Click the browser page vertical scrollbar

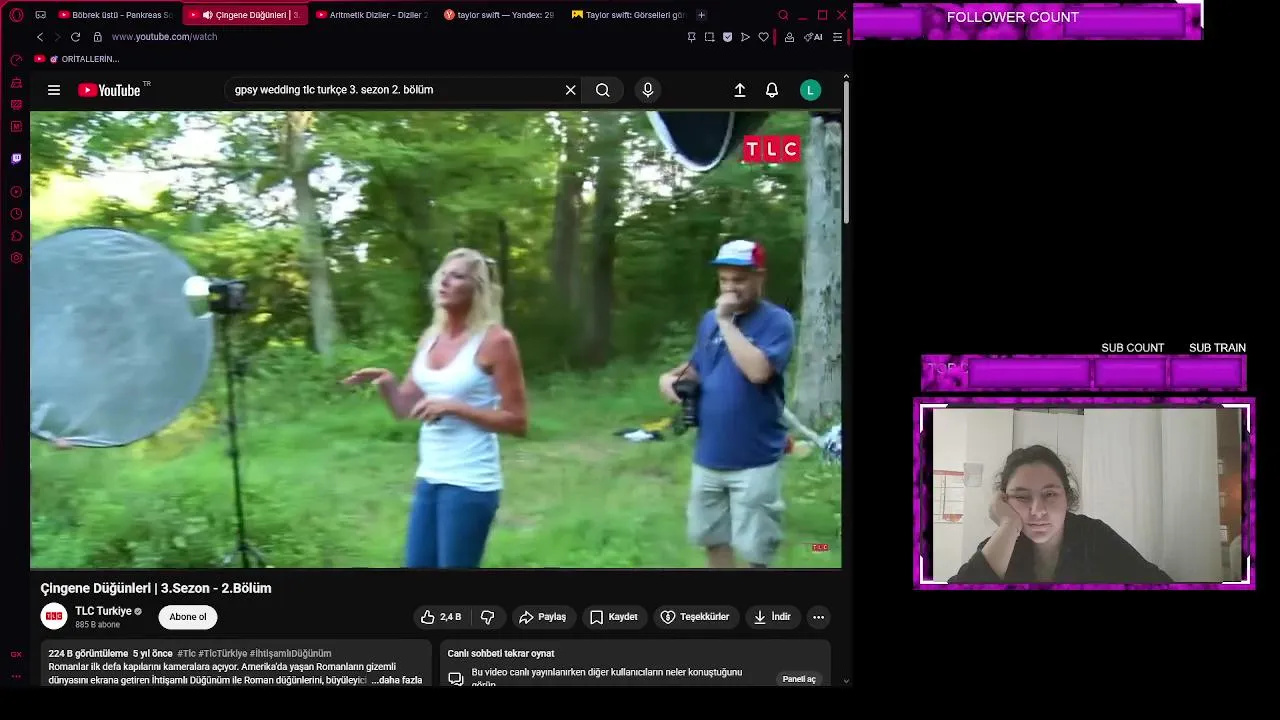coord(846,150)
